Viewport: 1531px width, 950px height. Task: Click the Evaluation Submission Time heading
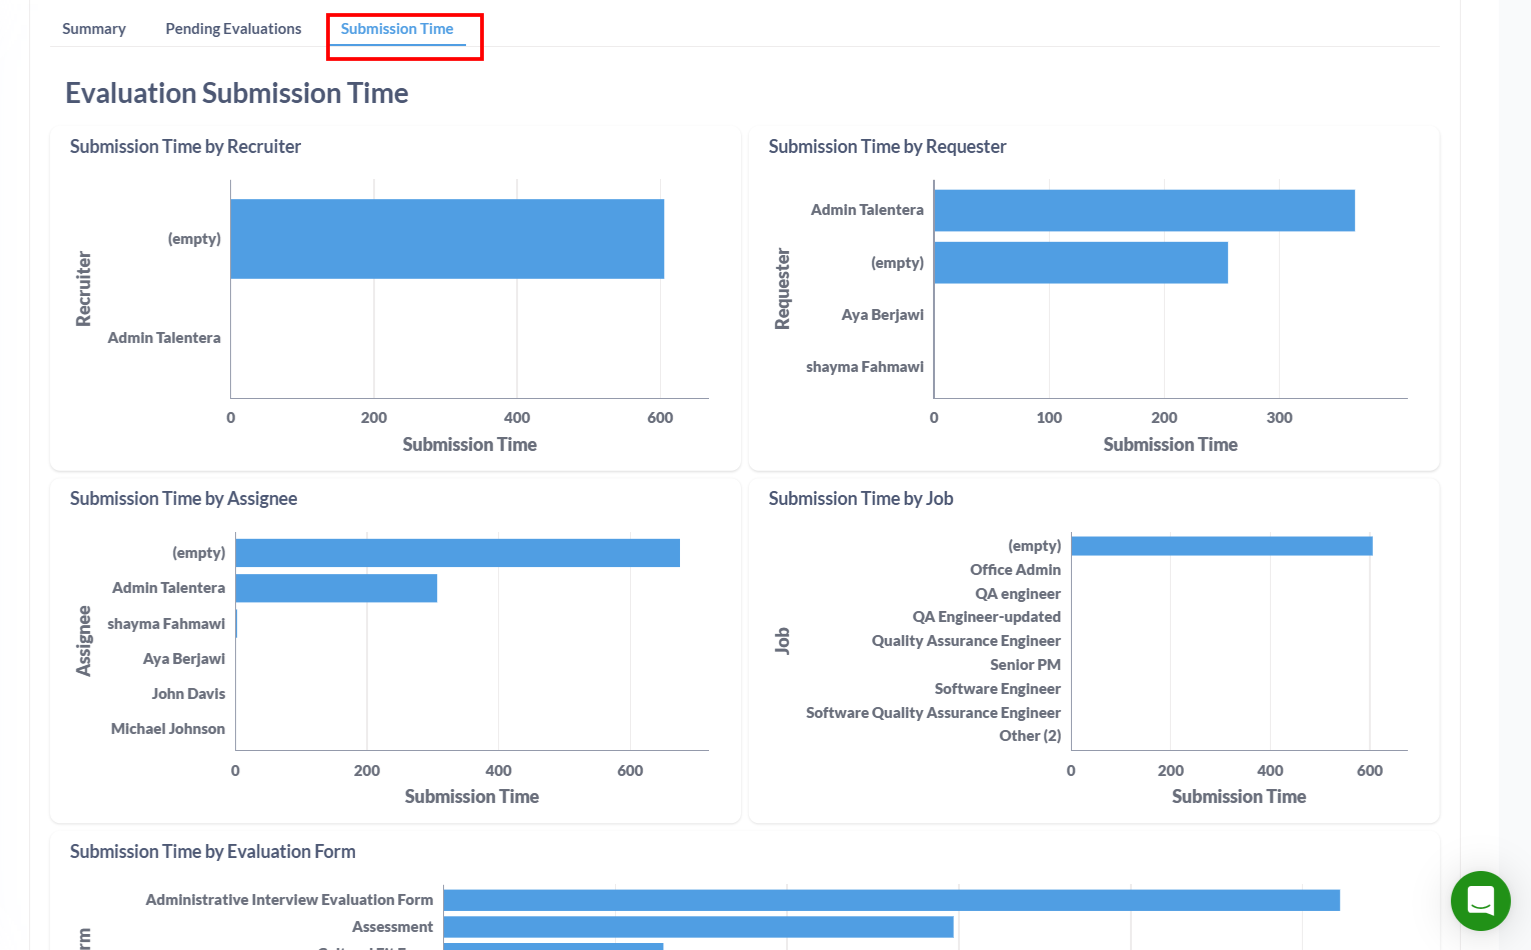237,93
